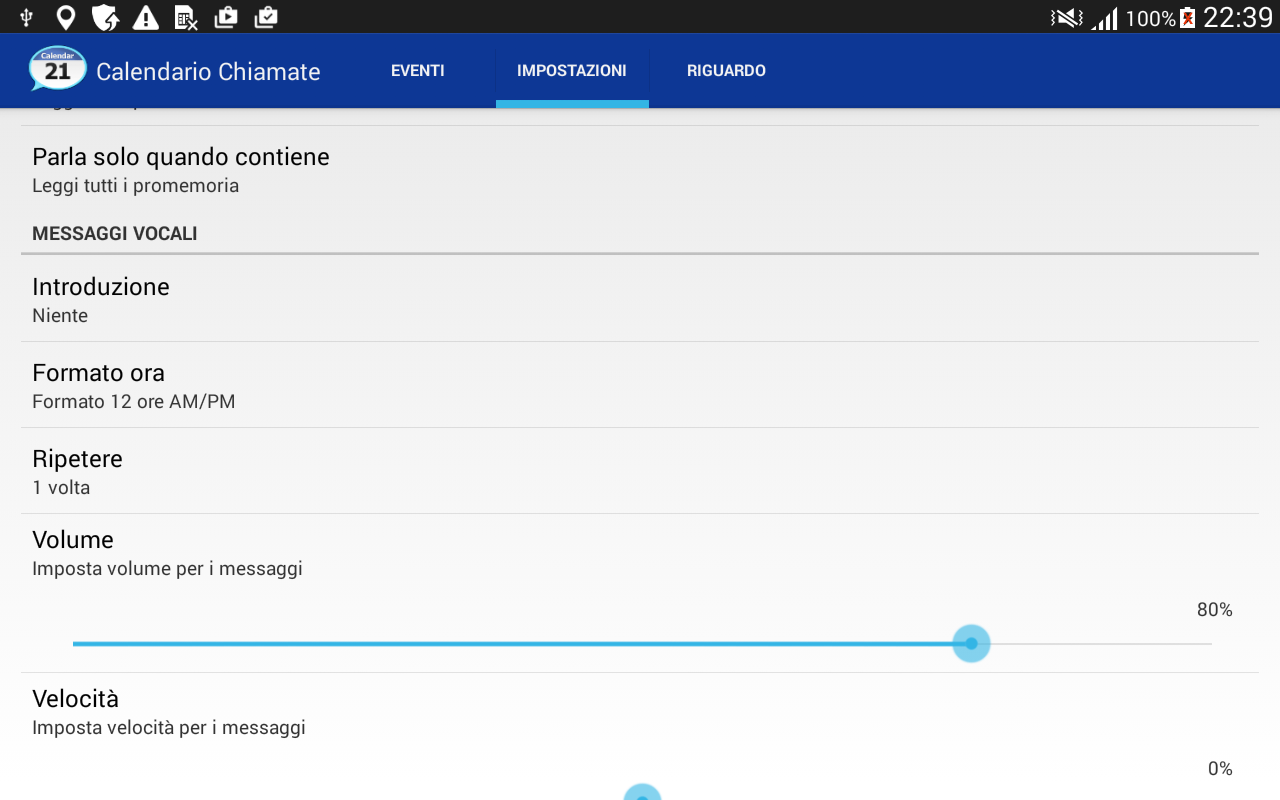Click the Calendario Chiamate title

208,71
